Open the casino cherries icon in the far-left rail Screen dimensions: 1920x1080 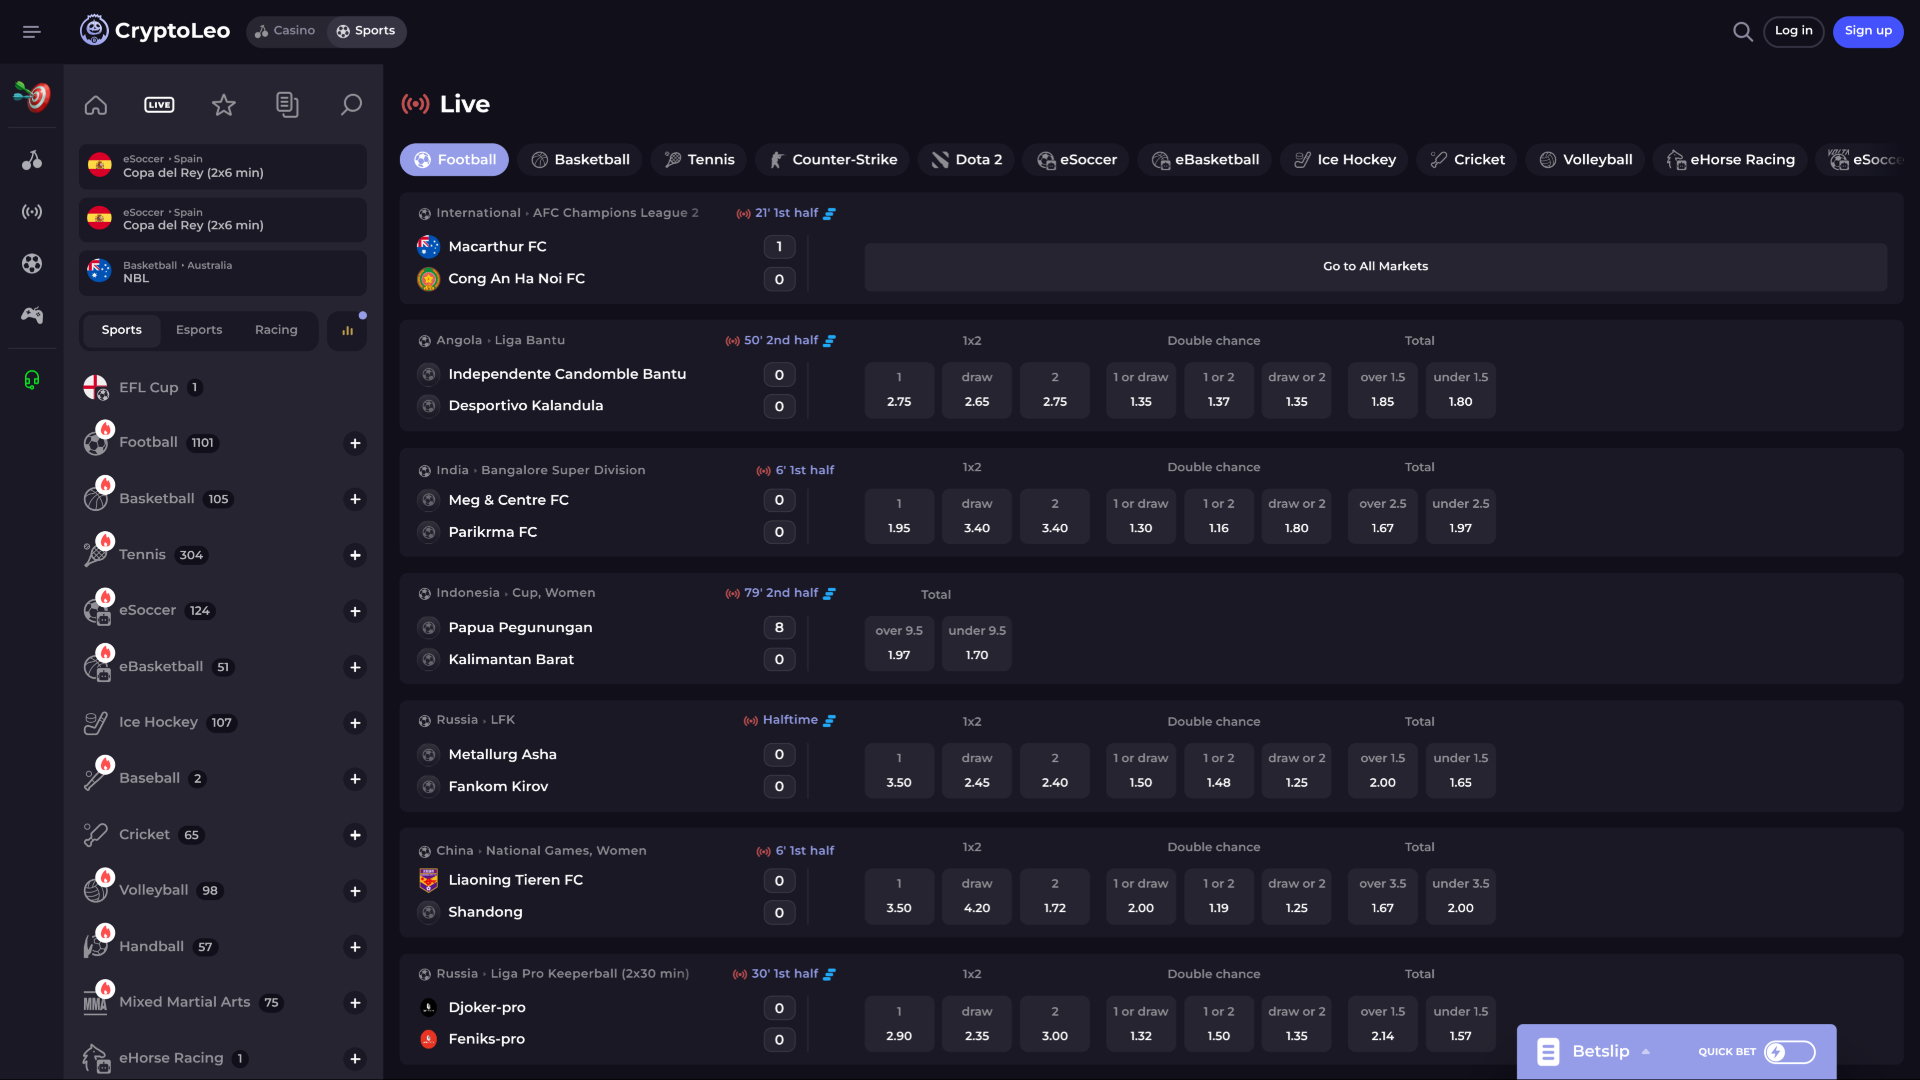pos(31,160)
